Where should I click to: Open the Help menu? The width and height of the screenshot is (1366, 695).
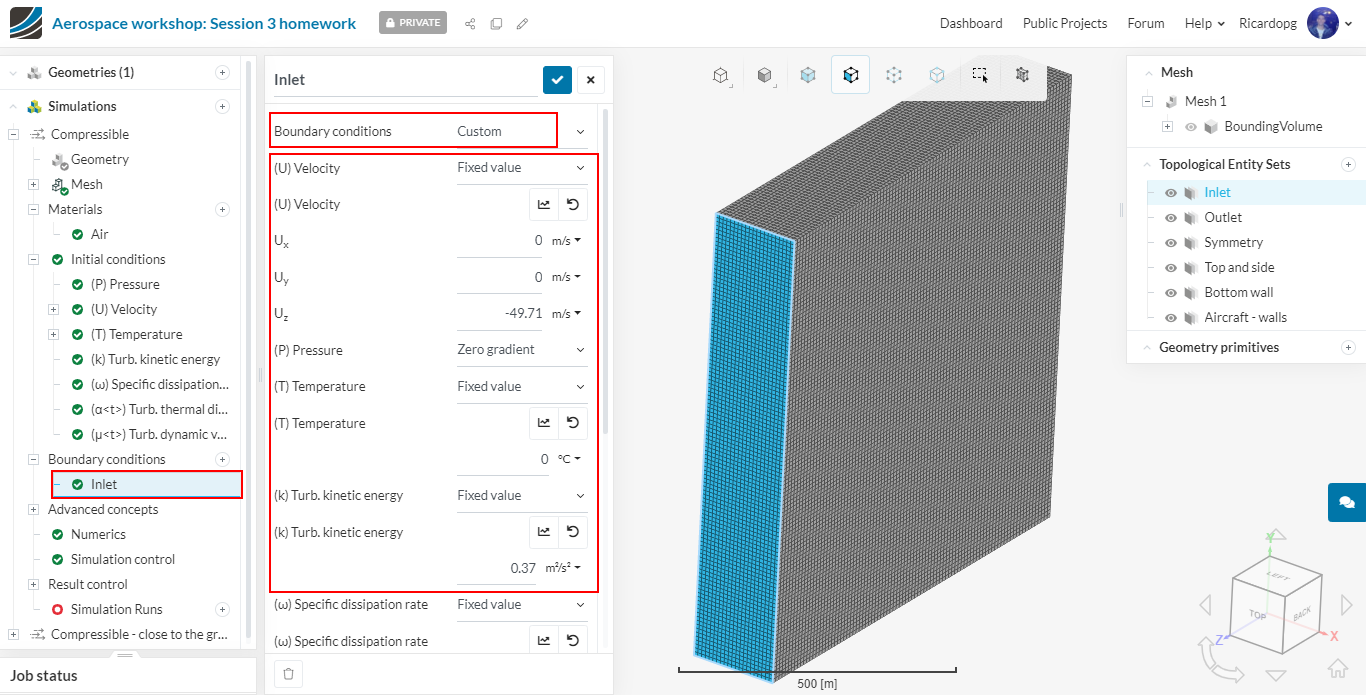pos(1204,23)
